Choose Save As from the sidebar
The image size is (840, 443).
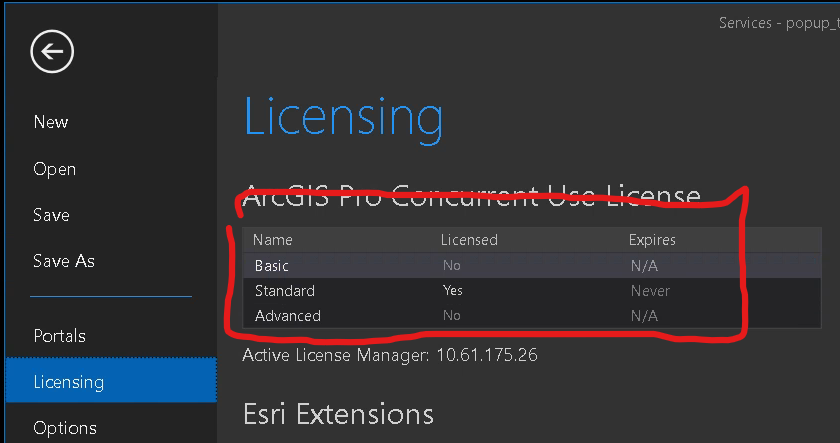point(64,261)
